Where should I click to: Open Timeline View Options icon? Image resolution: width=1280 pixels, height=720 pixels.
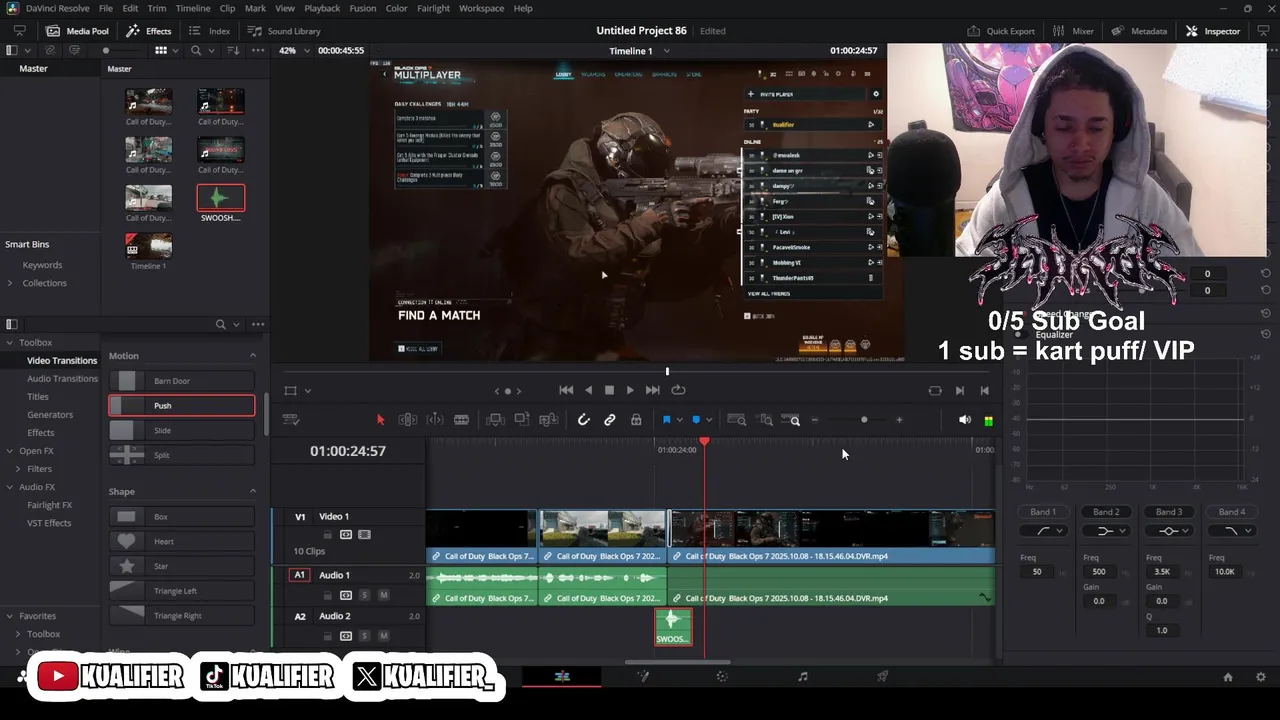coord(291,420)
